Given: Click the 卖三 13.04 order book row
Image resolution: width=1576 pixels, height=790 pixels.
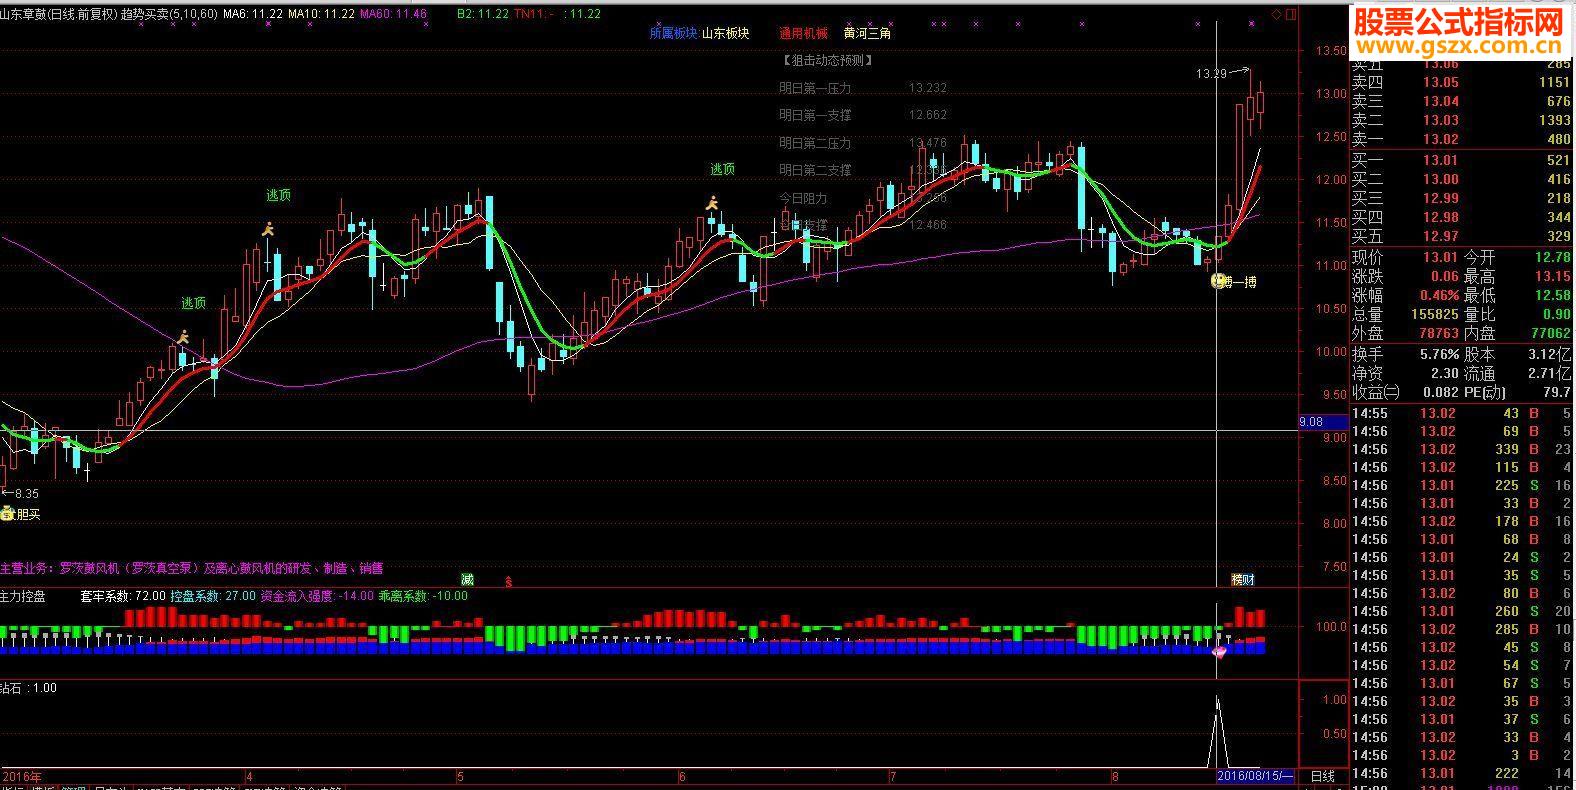Looking at the screenshot, I should pyautogui.click(x=1462, y=101).
